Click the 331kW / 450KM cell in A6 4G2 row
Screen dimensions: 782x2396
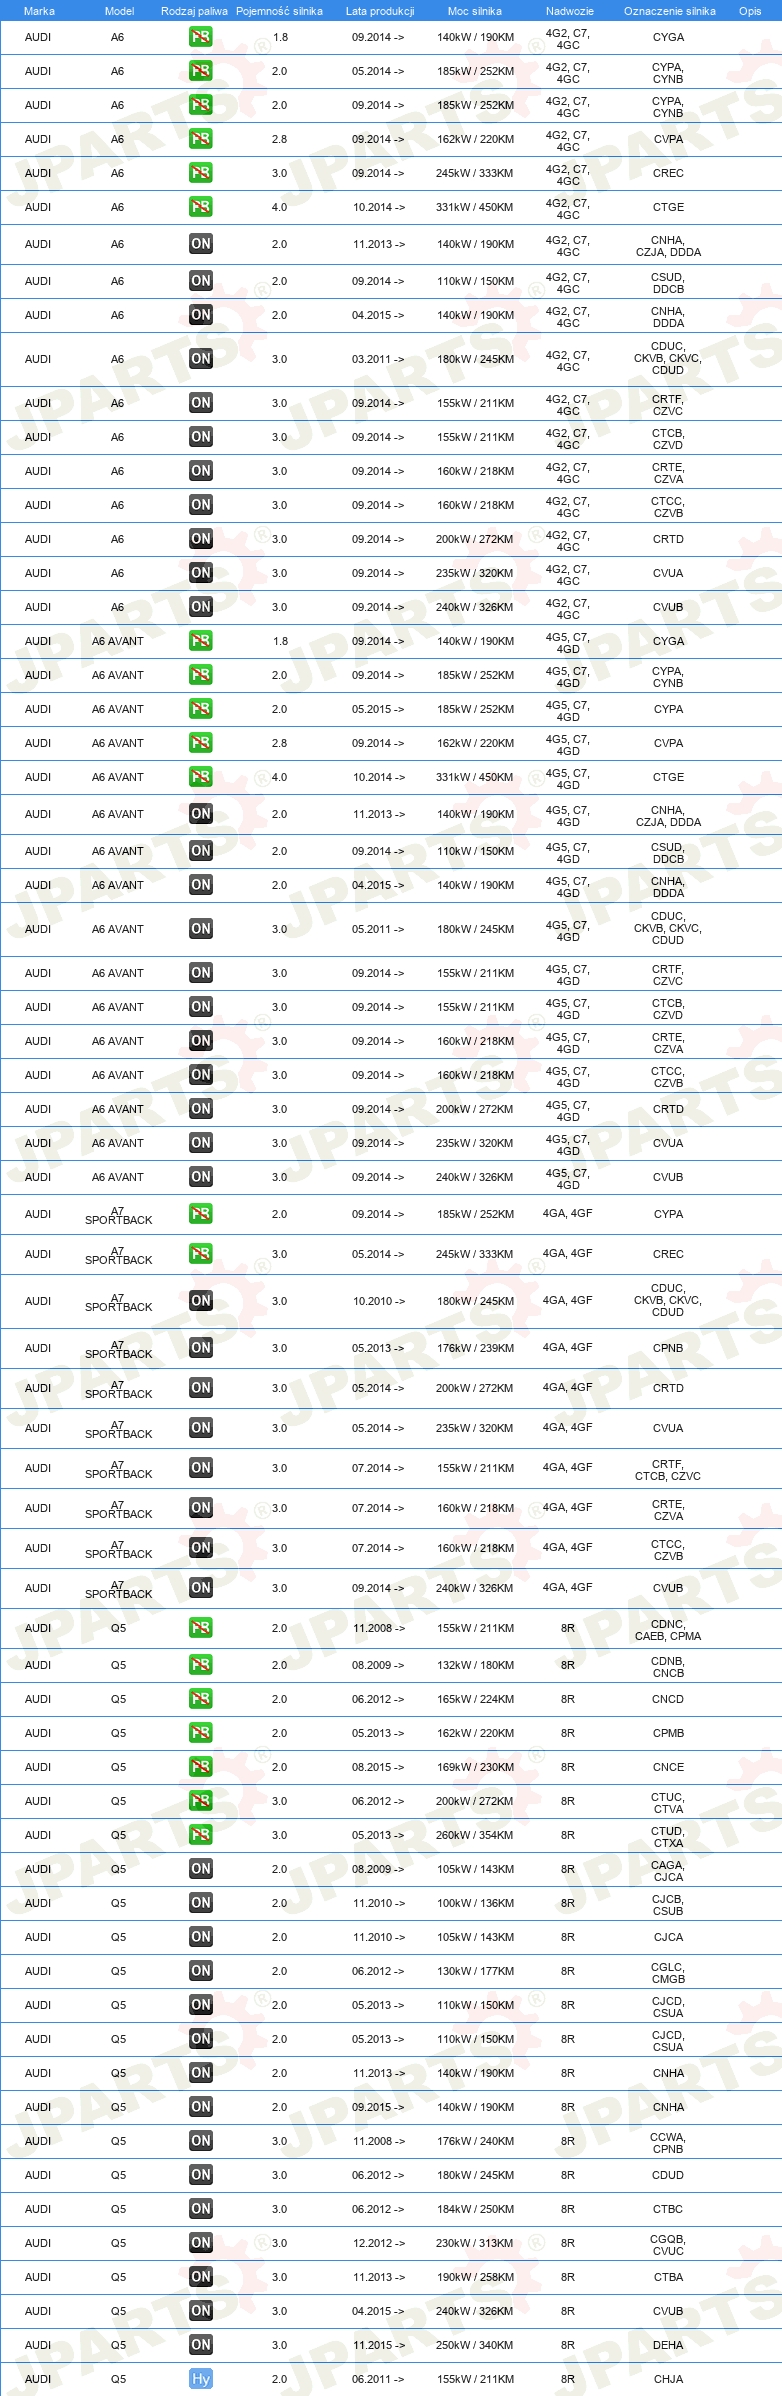474,207
